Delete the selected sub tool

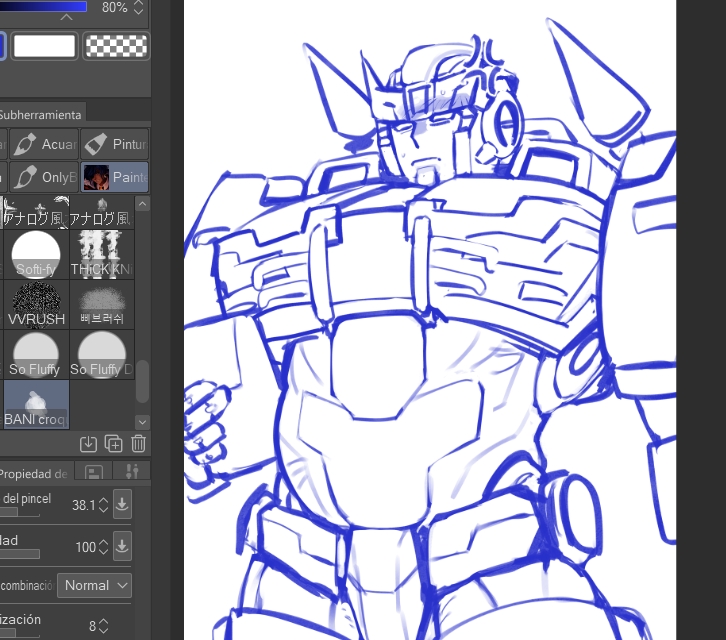pyautogui.click(x=138, y=443)
